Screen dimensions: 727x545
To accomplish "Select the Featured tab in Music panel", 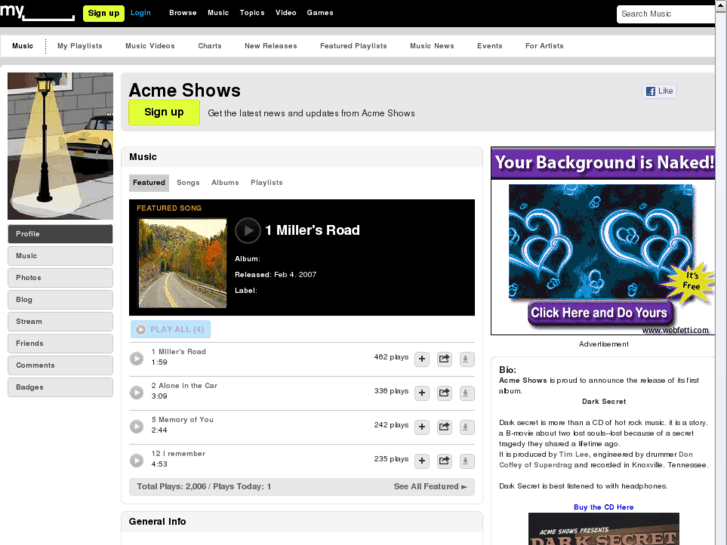I will pos(149,183).
